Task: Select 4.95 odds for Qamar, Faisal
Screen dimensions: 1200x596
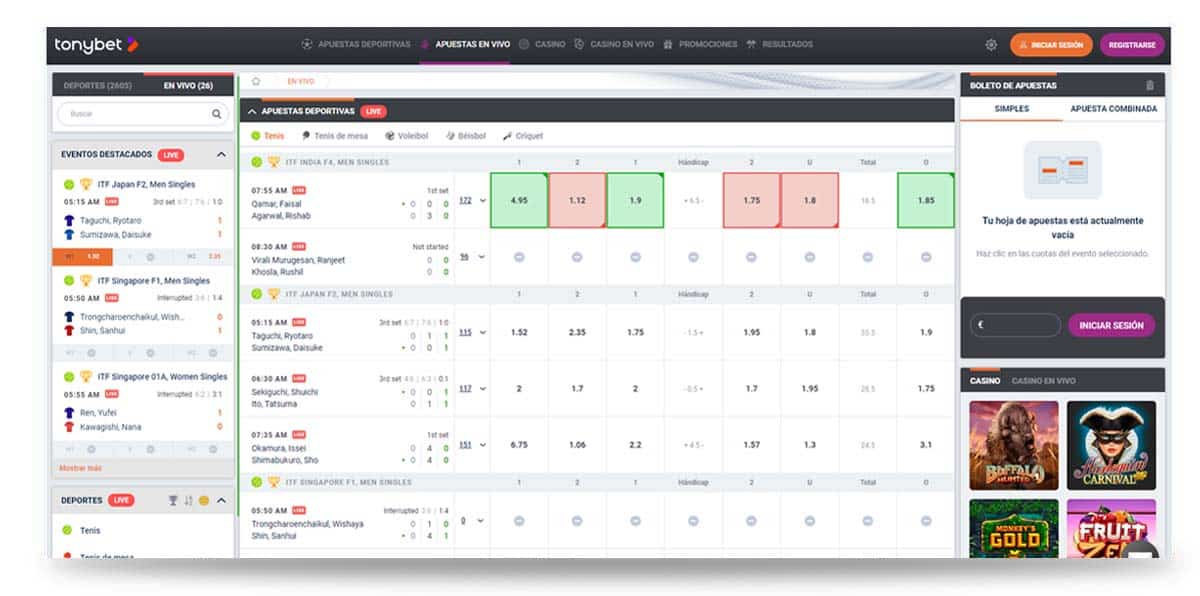Action: click(519, 200)
